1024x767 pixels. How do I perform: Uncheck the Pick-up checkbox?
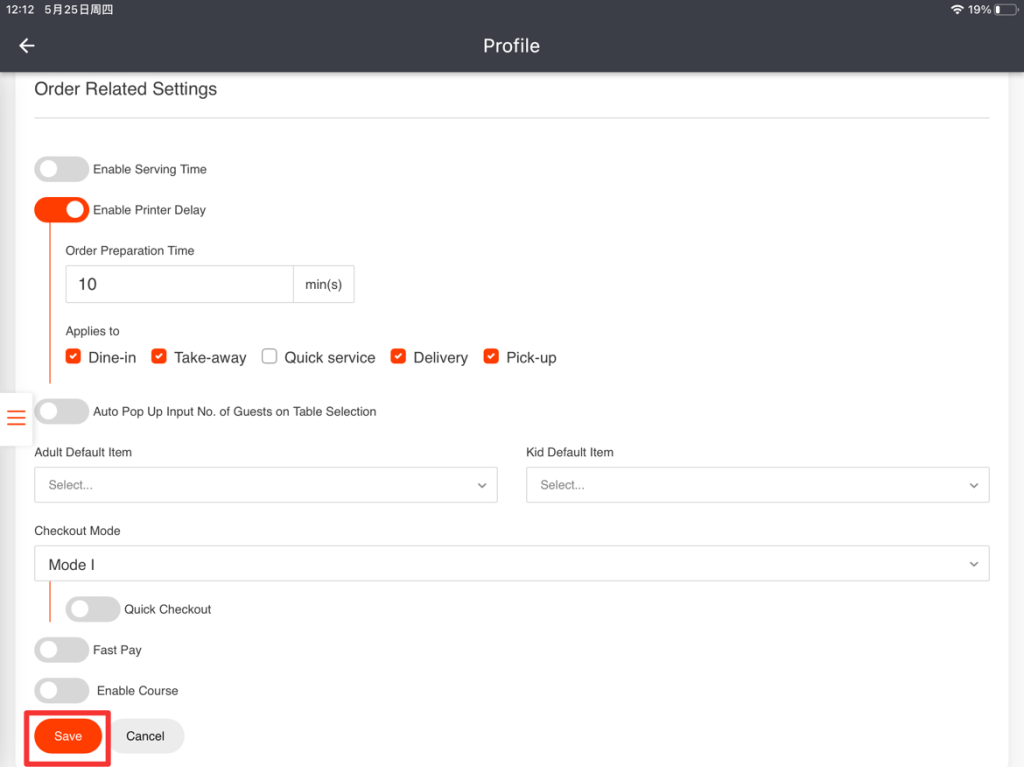pos(491,357)
